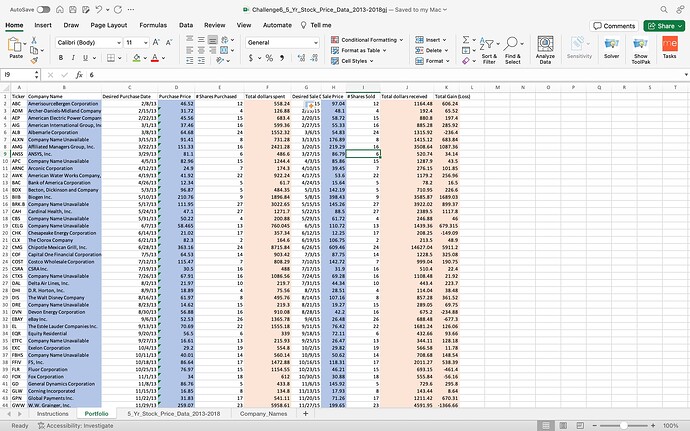Apply comma style format

pos(282,58)
